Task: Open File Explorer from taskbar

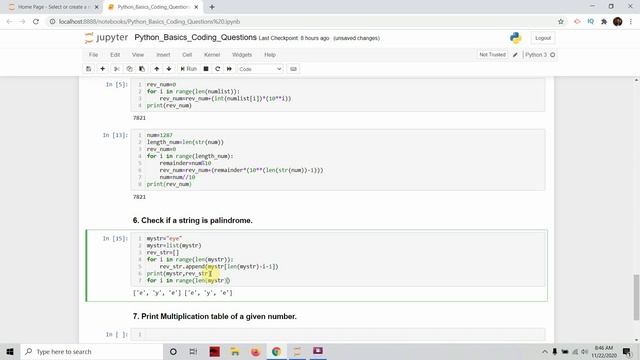Action: click(235, 351)
